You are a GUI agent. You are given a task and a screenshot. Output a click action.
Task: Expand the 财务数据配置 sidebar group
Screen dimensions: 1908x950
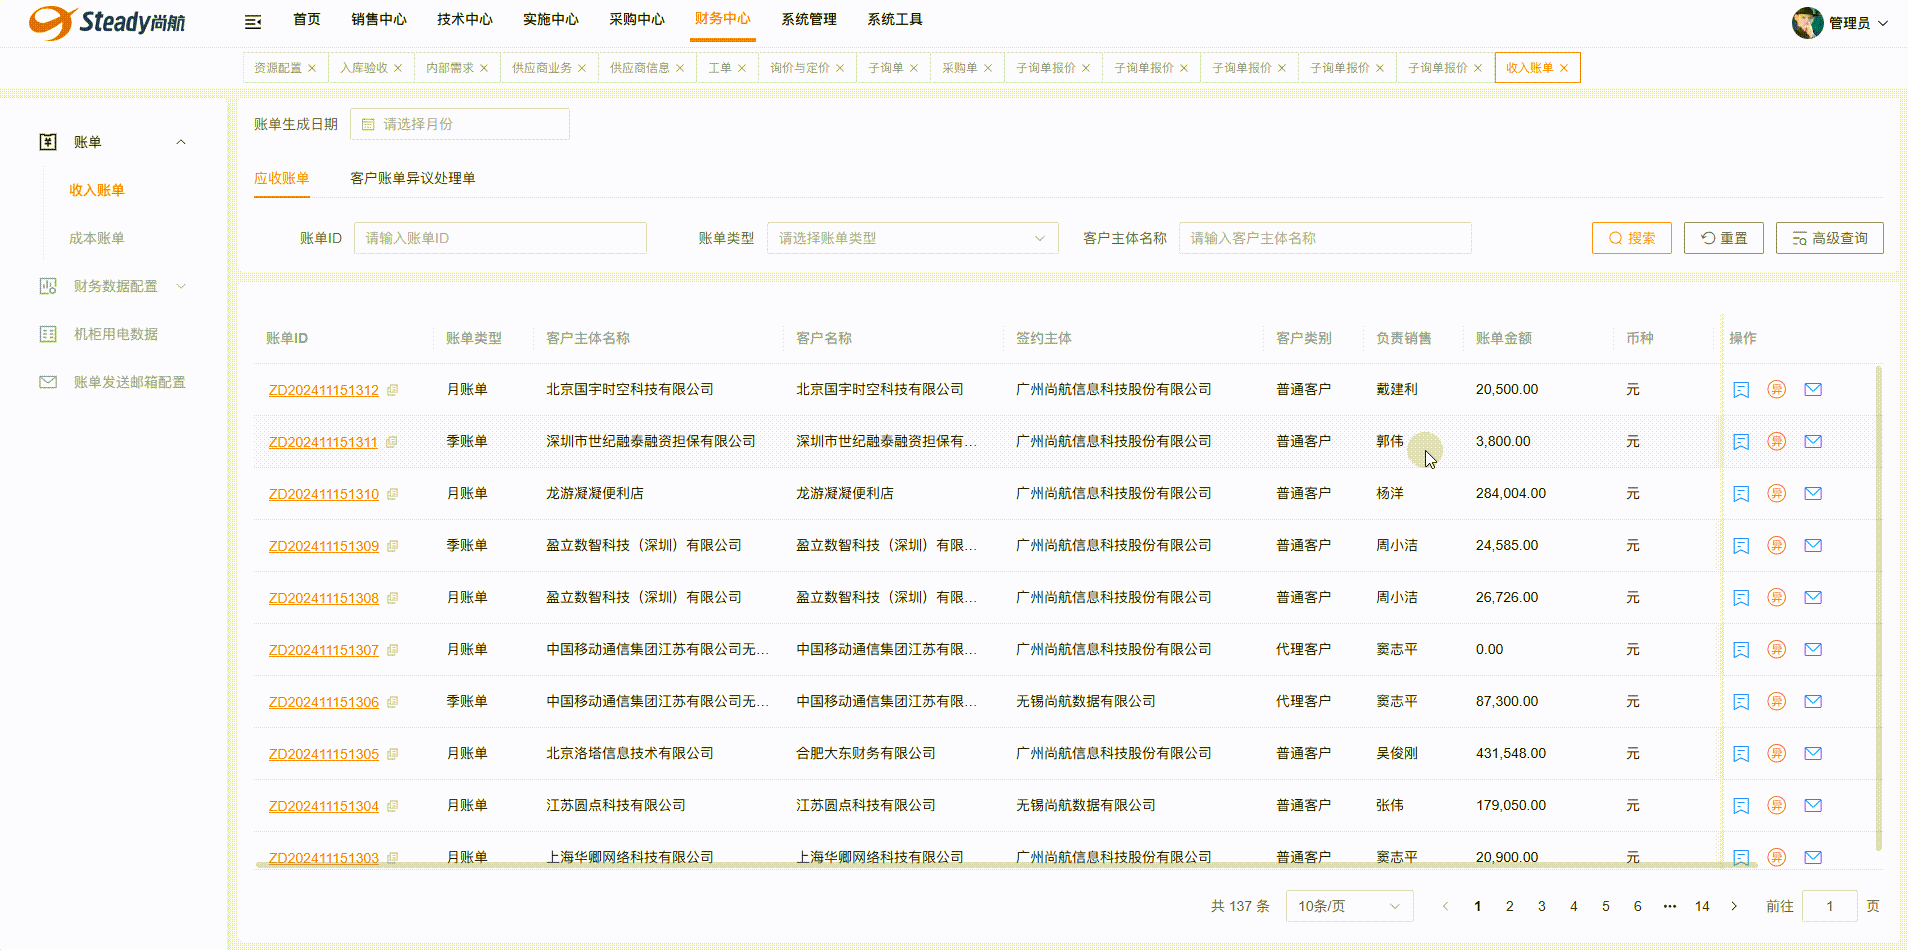click(x=181, y=286)
